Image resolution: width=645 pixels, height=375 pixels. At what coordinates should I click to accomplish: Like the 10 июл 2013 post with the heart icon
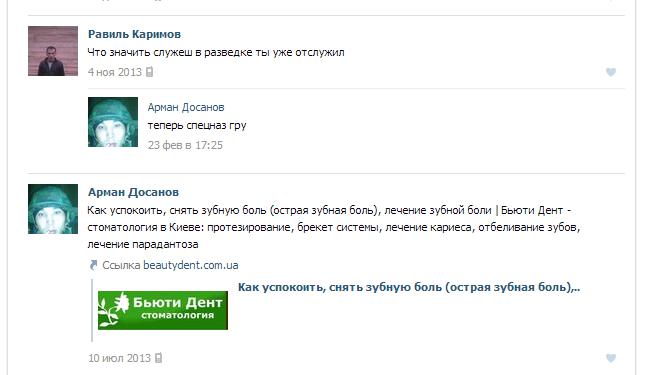pyautogui.click(x=611, y=358)
